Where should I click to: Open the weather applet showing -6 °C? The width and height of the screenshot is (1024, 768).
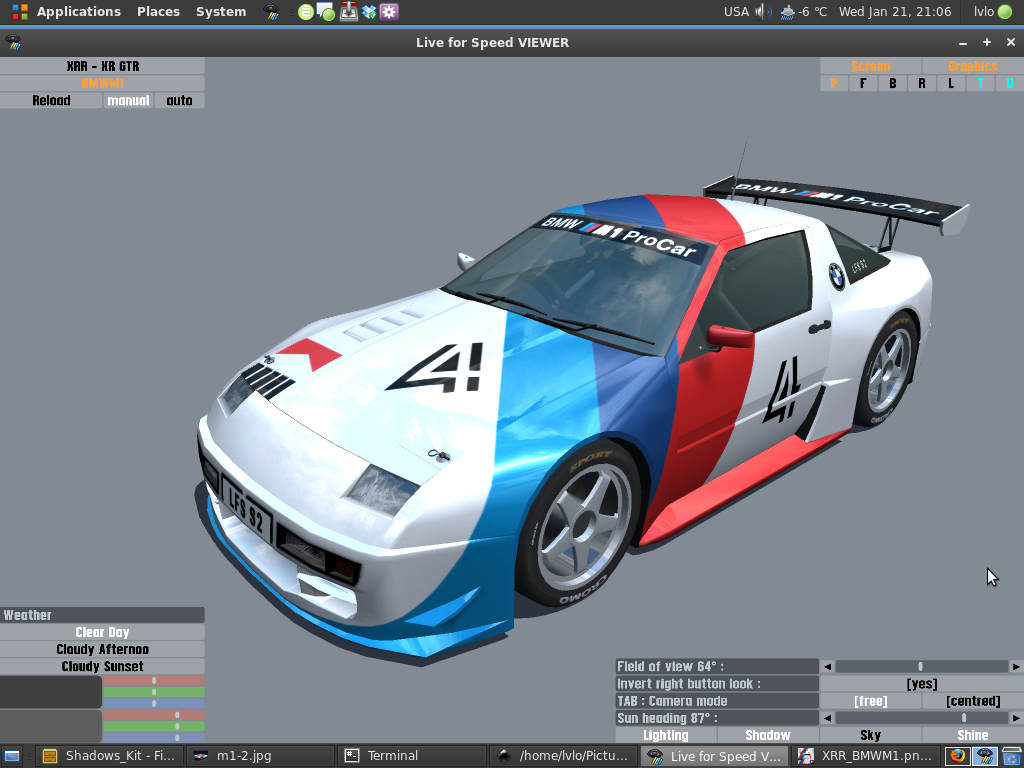click(x=803, y=12)
